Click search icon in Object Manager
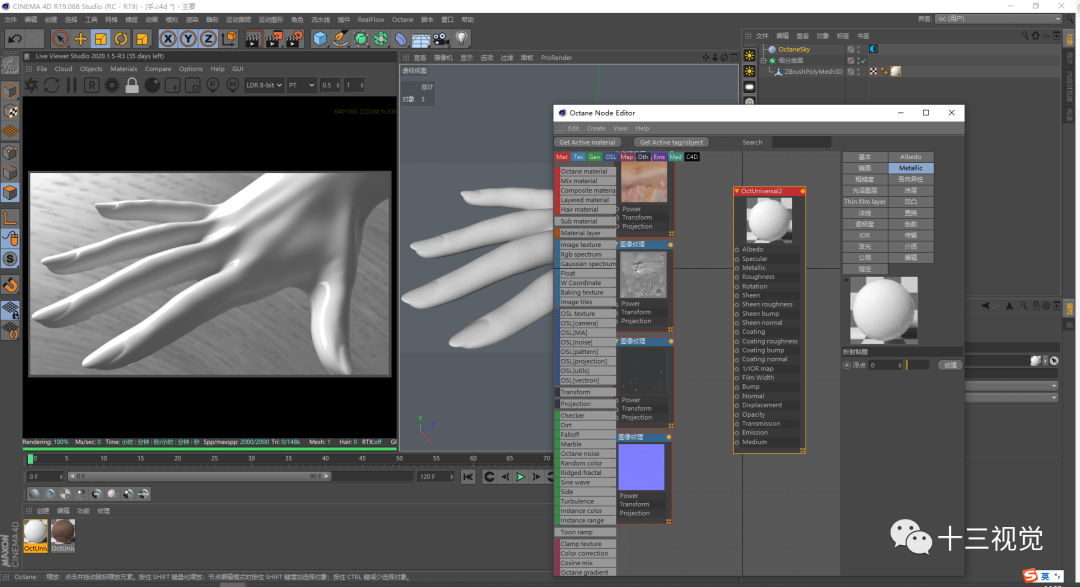Image resolution: width=1080 pixels, height=587 pixels. pyautogui.click(x=1025, y=36)
